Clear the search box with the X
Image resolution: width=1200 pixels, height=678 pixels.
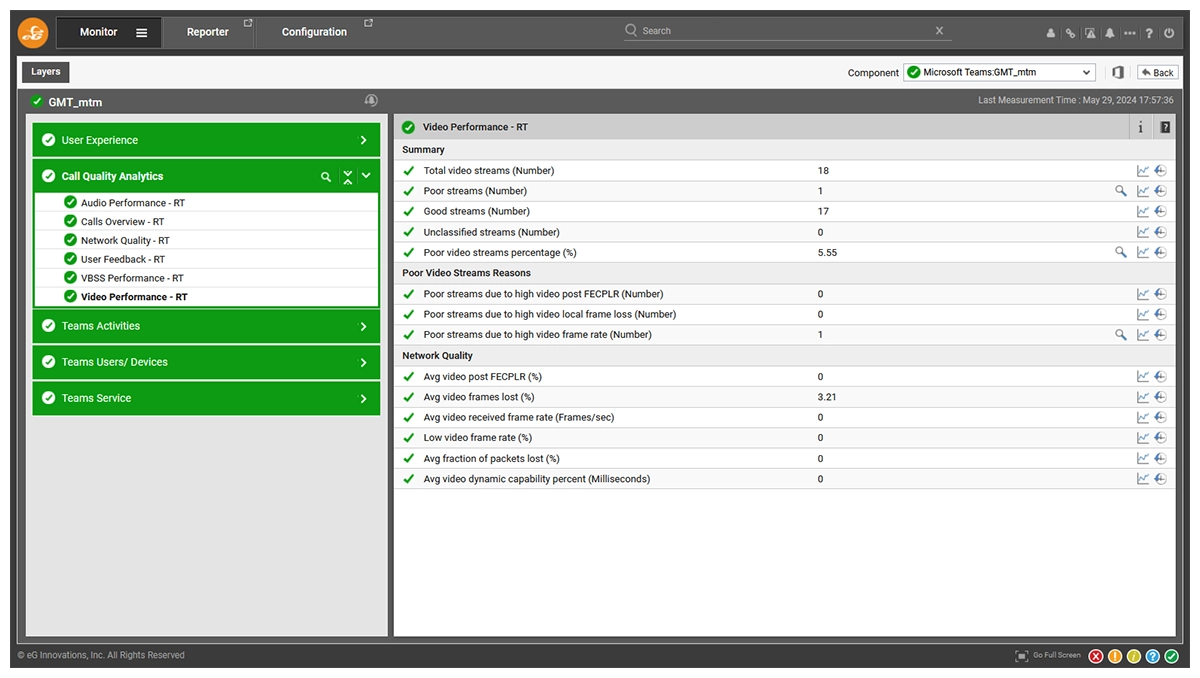pyautogui.click(x=939, y=31)
